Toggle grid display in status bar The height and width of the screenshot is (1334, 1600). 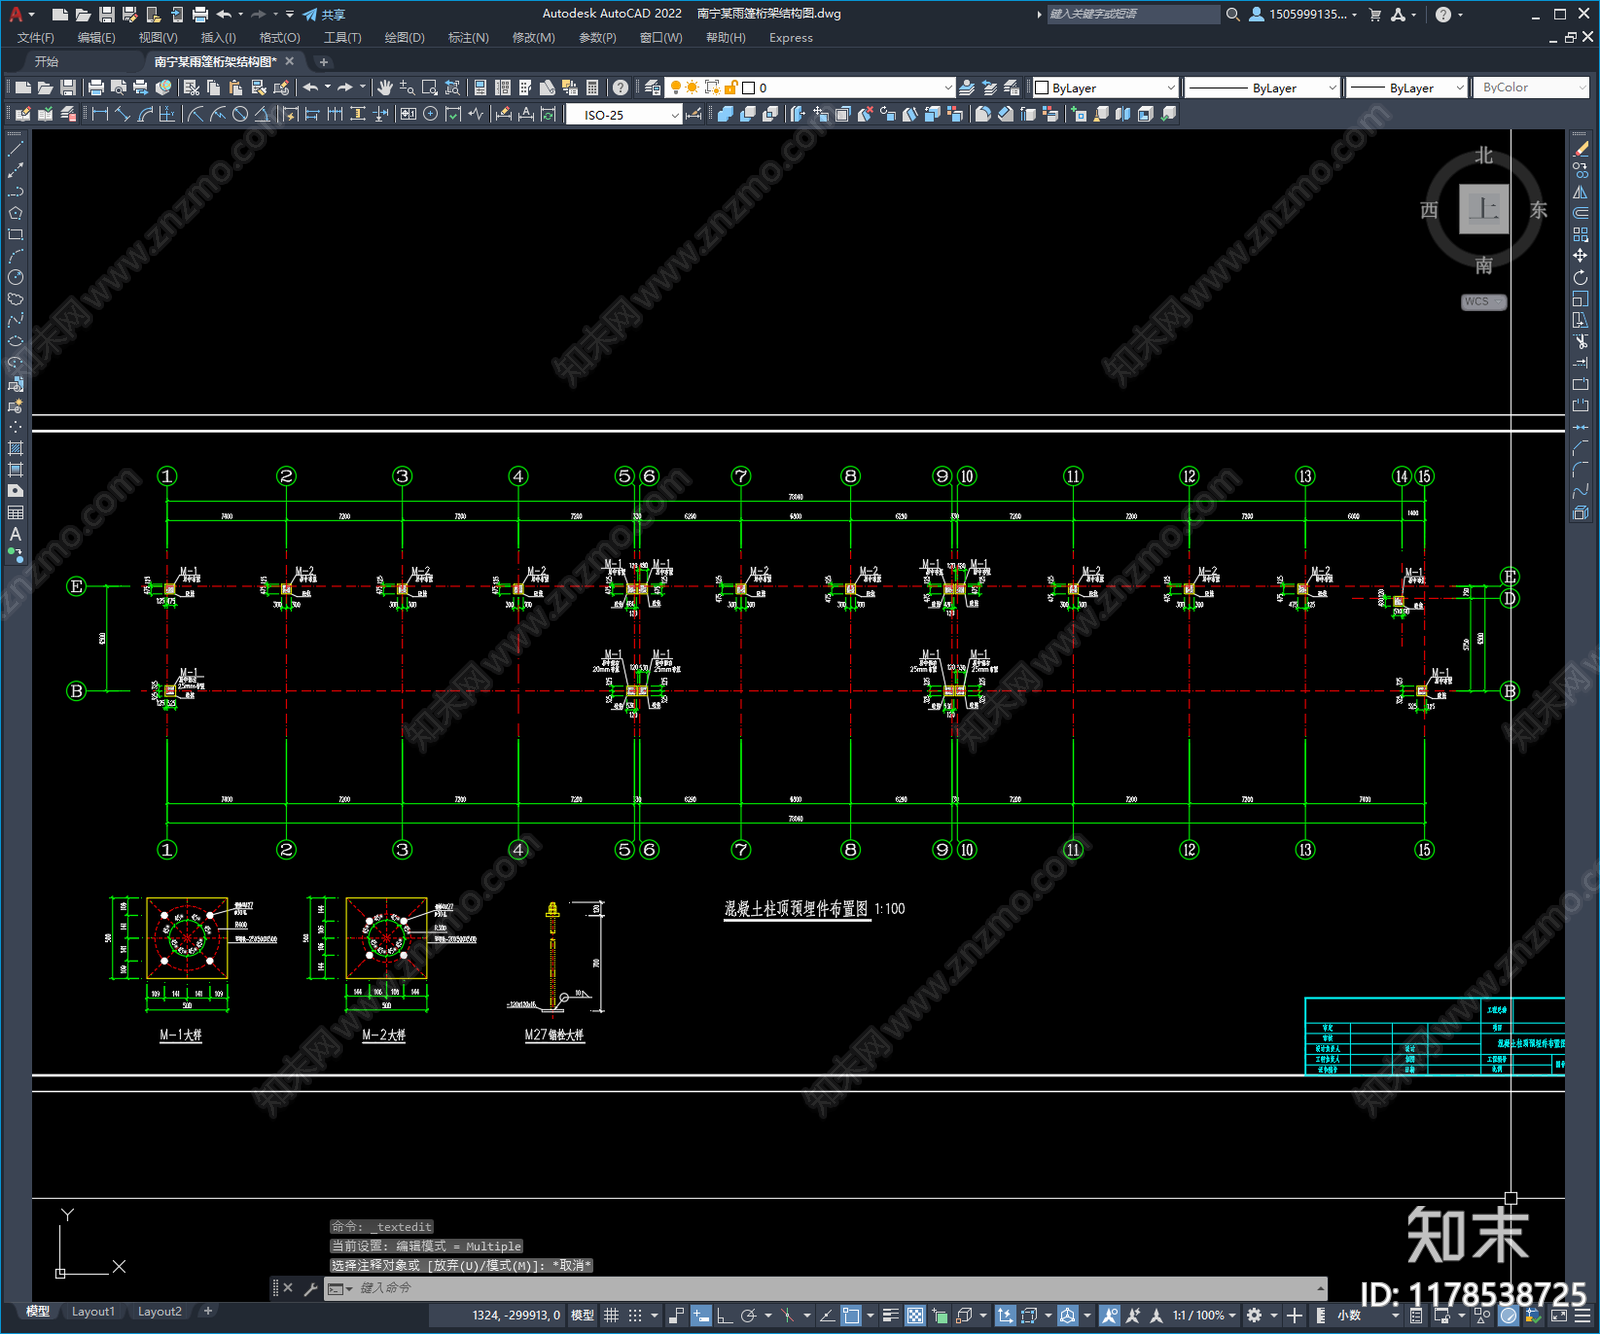611,1315
